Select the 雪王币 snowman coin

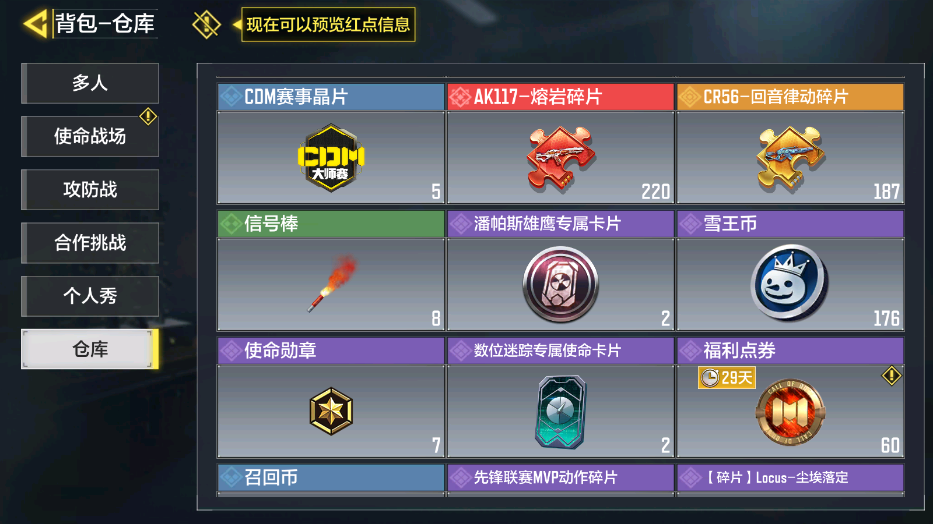tap(790, 283)
